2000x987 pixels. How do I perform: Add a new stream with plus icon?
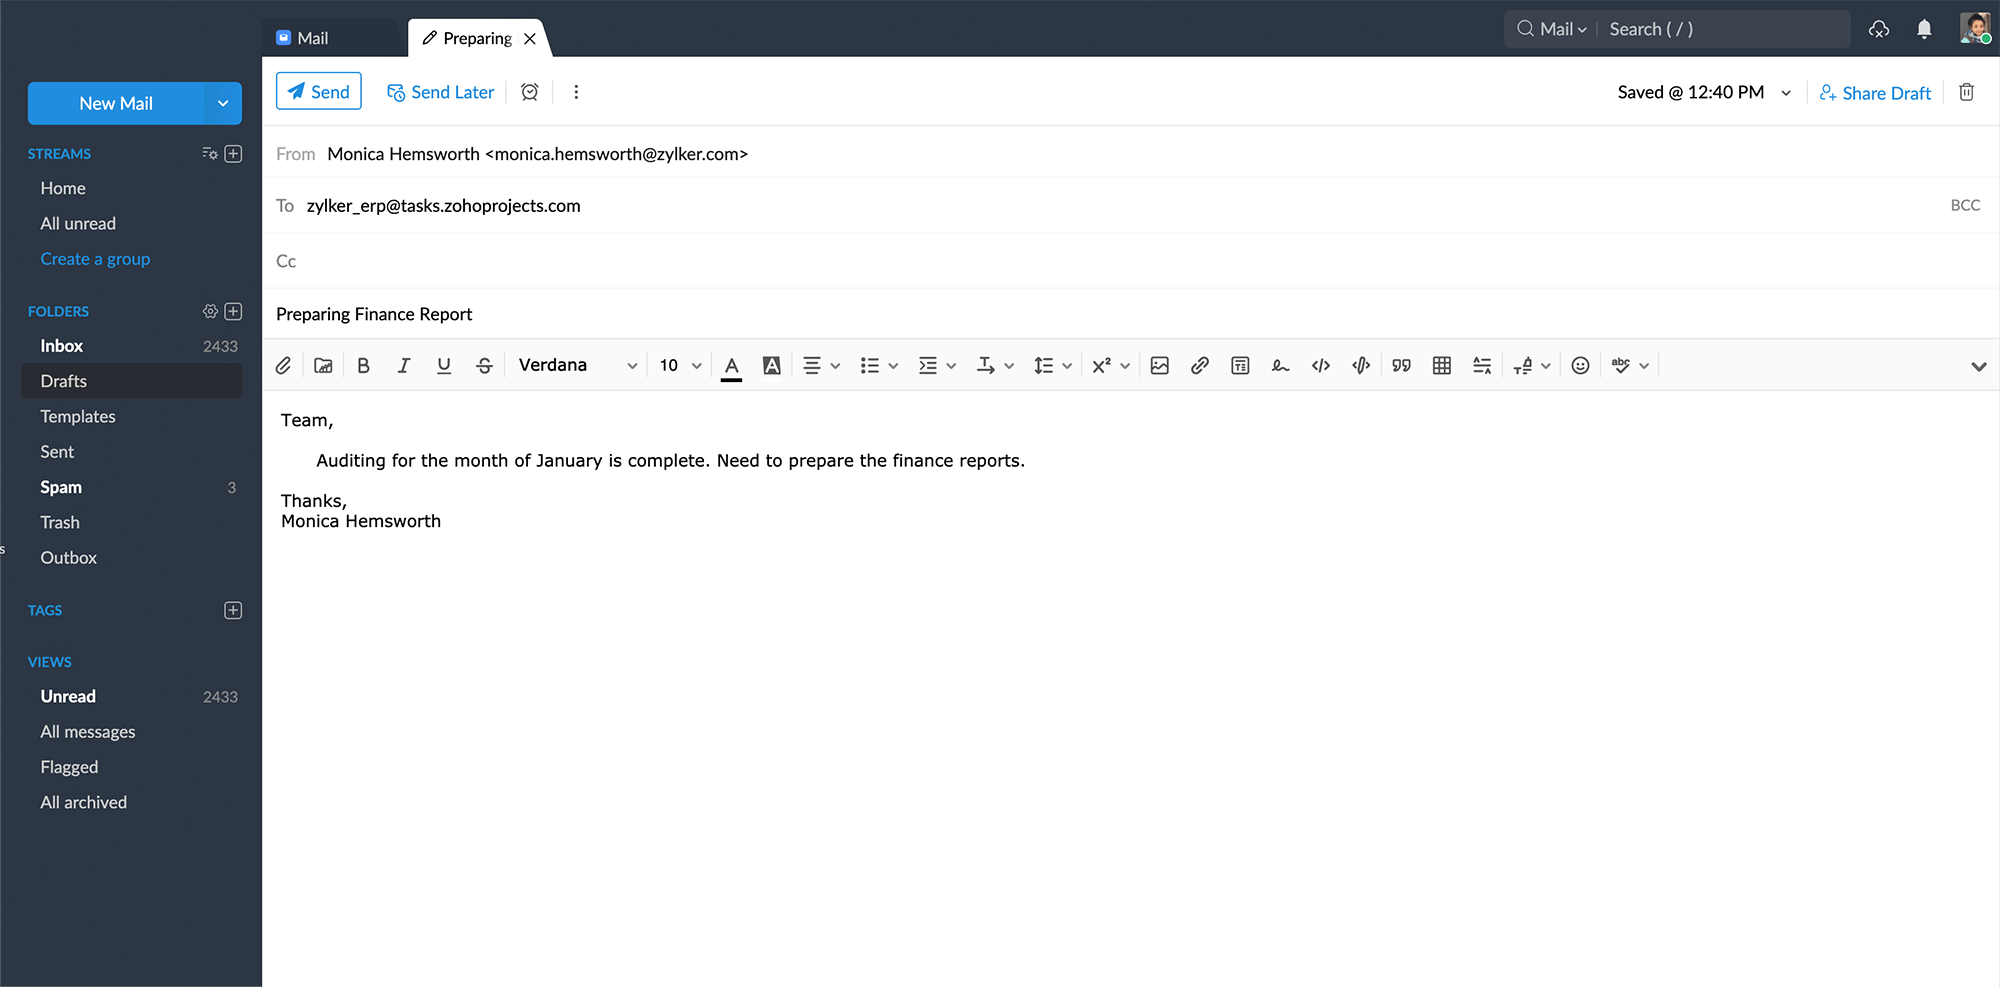coord(233,154)
